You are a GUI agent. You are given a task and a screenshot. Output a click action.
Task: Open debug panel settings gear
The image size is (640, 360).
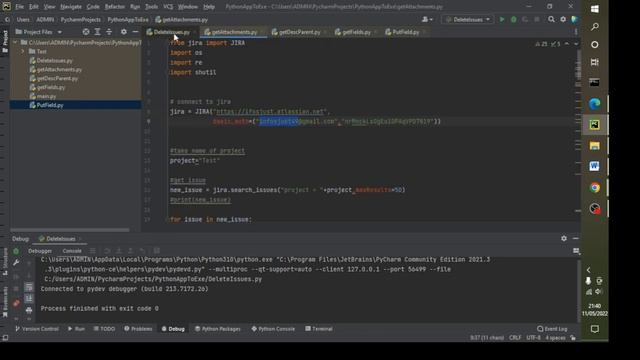click(x=564, y=238)
